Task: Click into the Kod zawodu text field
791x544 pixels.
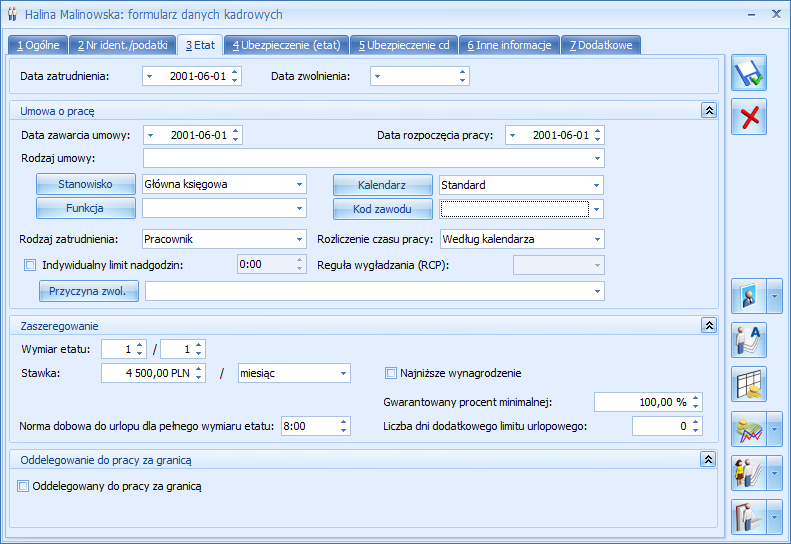Action: point(515,209)
